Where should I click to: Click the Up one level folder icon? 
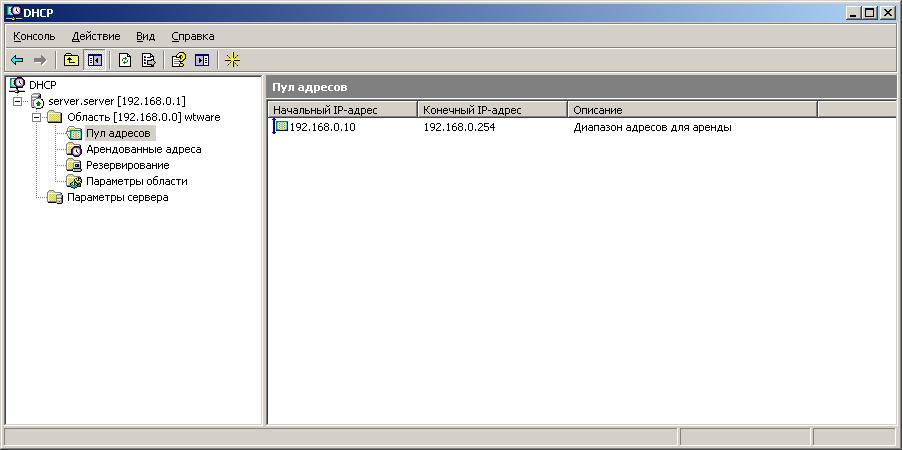(73, 60)
